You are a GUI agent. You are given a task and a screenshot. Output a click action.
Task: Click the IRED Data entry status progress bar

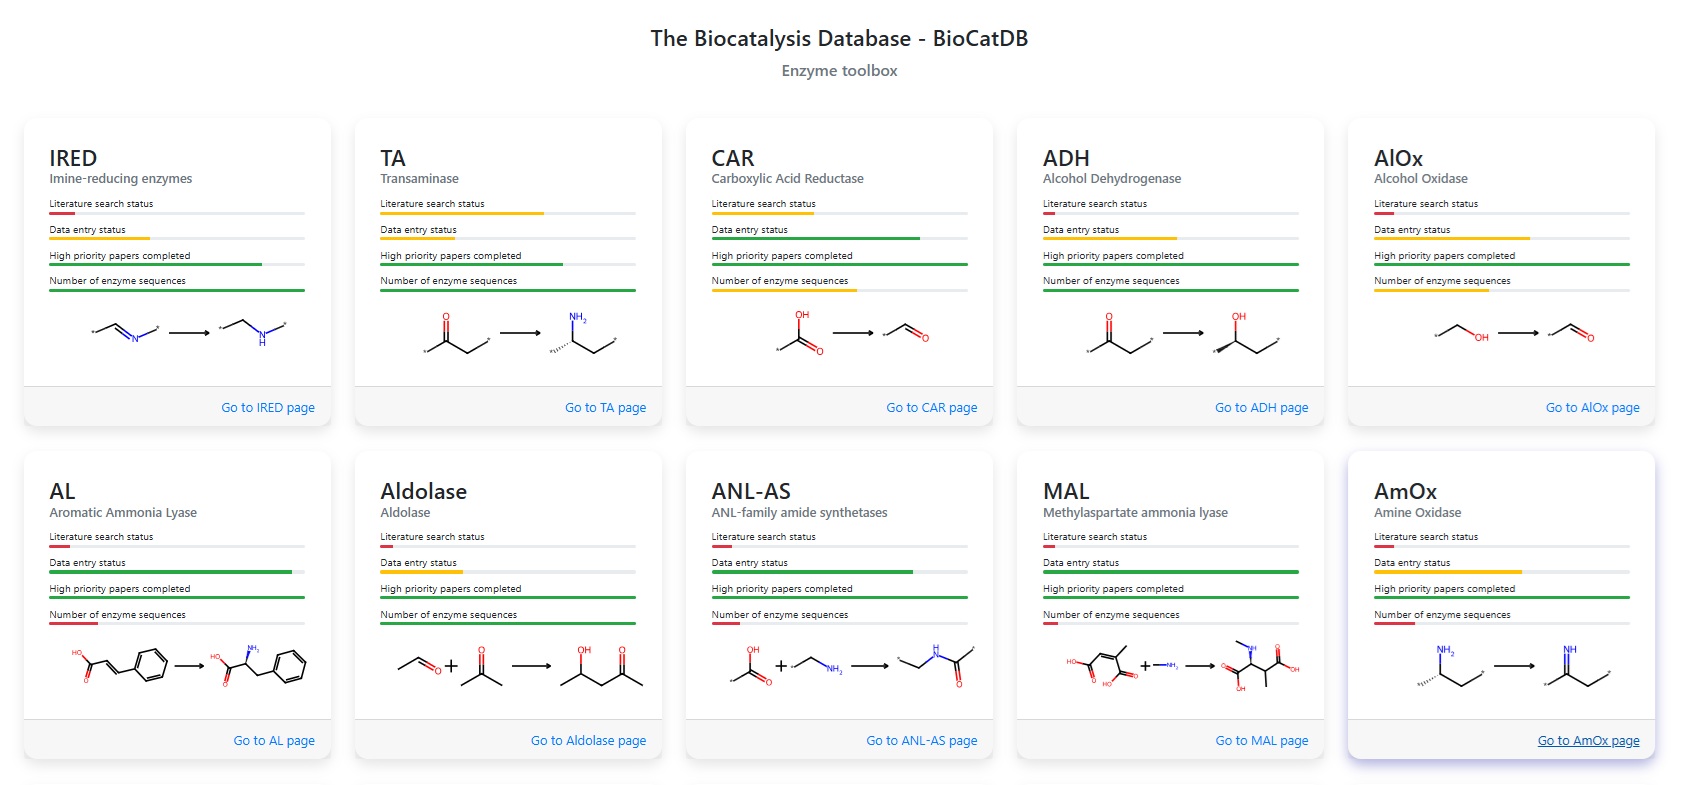pyautogui.click(x=177, y=238)
